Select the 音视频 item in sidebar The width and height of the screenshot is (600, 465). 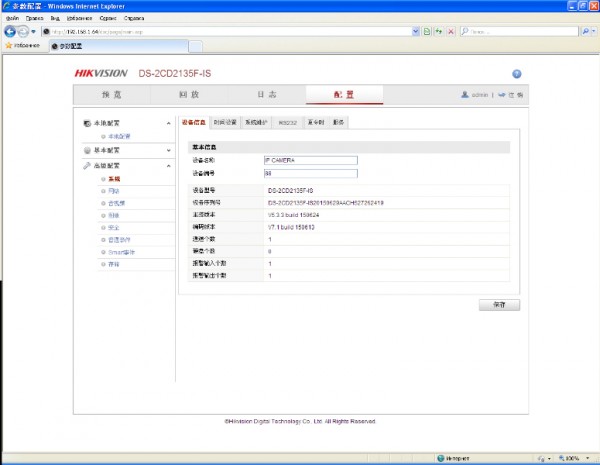pyautogui.click(x=117, y=203)
